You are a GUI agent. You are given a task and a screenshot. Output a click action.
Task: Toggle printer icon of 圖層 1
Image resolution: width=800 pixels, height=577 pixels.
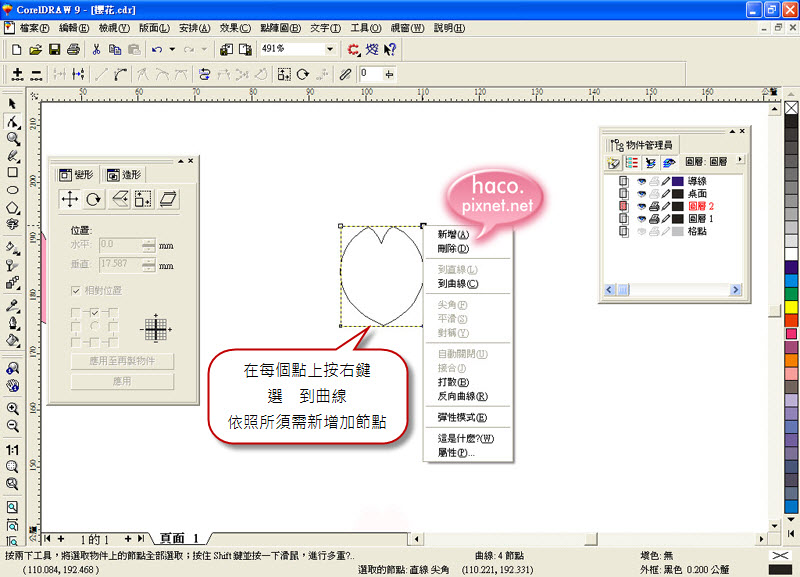pyautogui.click(x=654, y=219)
